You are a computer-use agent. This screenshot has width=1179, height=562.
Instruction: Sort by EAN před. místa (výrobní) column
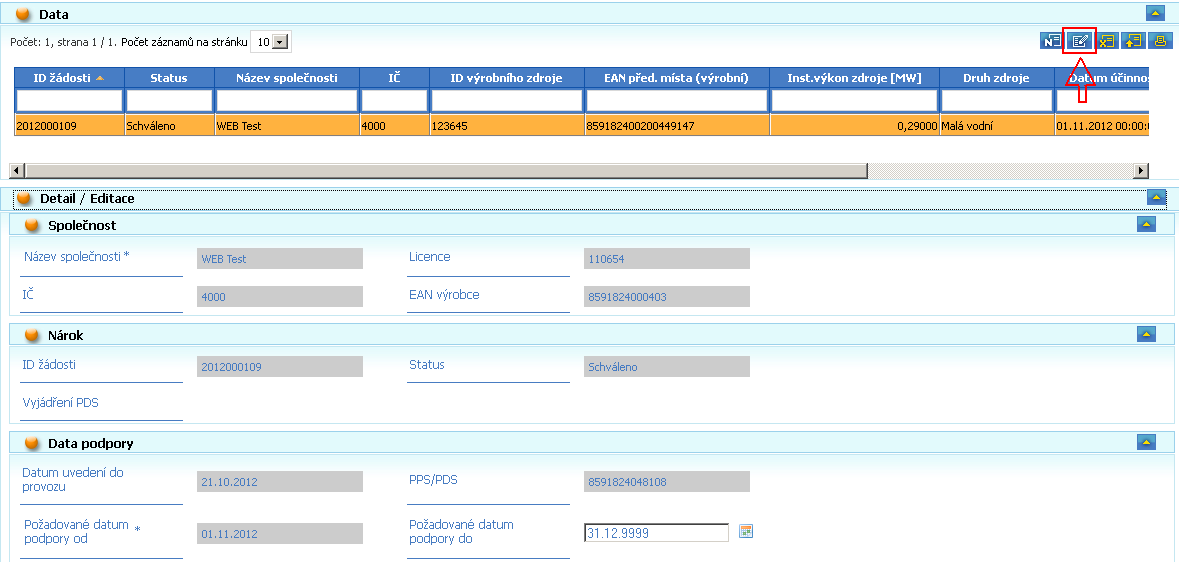click(x=677, y=77)
